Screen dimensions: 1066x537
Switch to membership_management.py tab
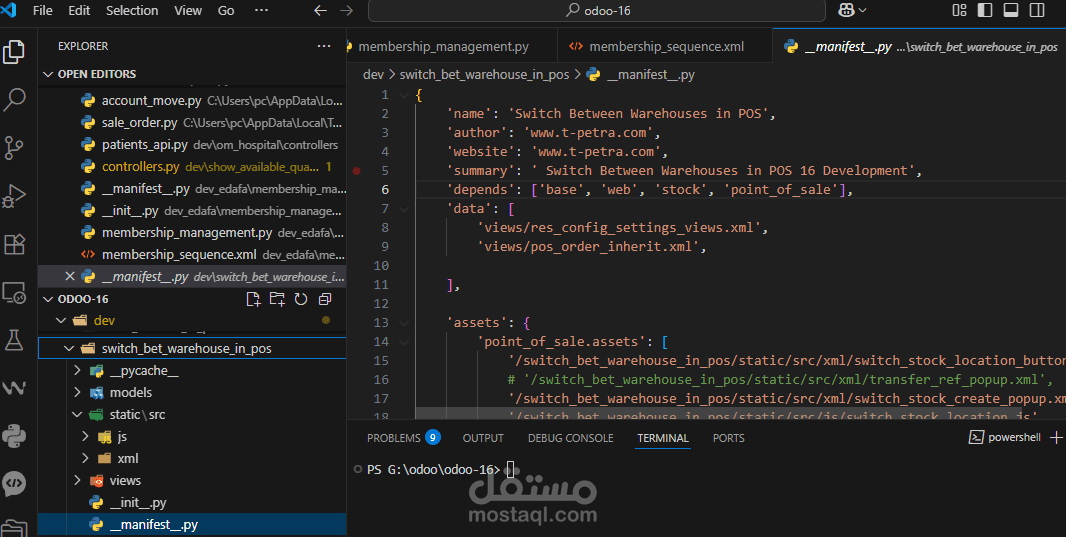click(x=451, y=46)
